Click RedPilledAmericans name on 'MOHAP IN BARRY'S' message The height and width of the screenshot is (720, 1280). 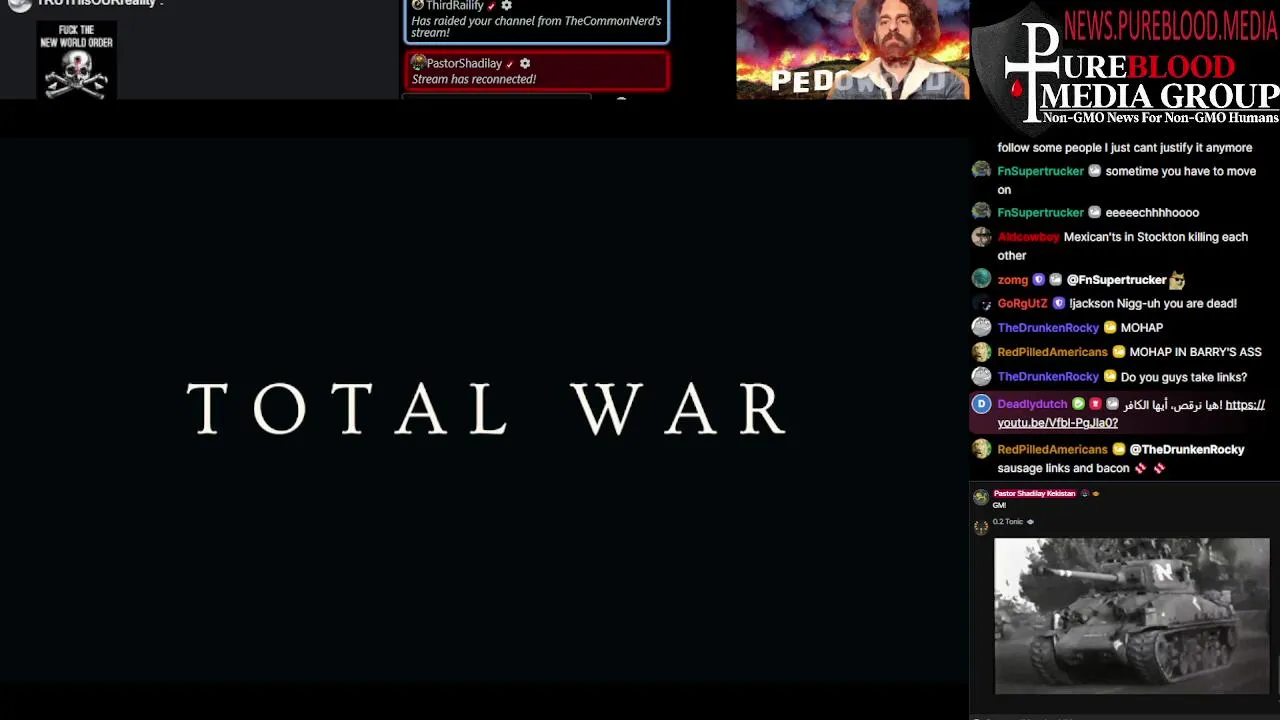1052,352
